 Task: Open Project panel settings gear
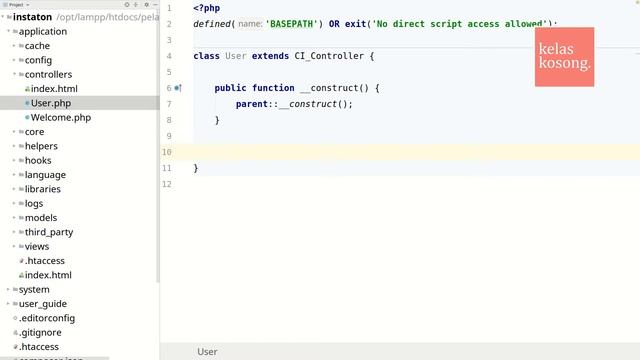[x=147, y=4]
